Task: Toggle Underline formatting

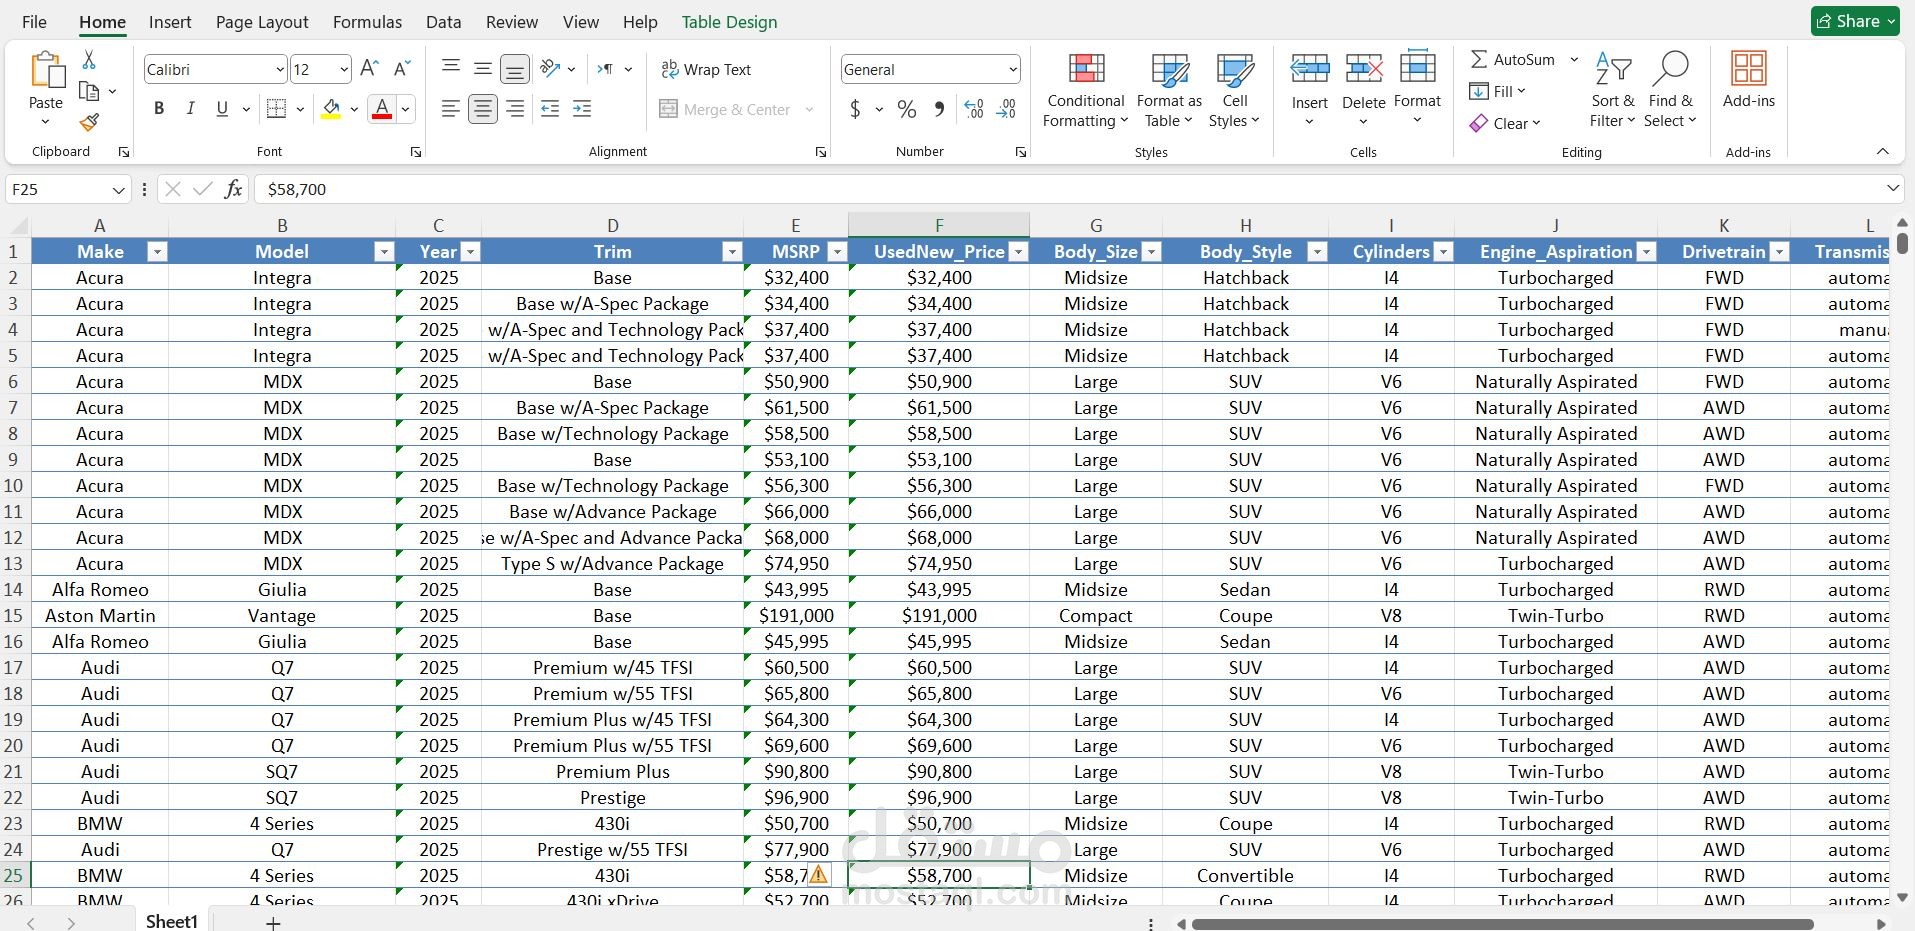Action: click(x=222, y=109)
